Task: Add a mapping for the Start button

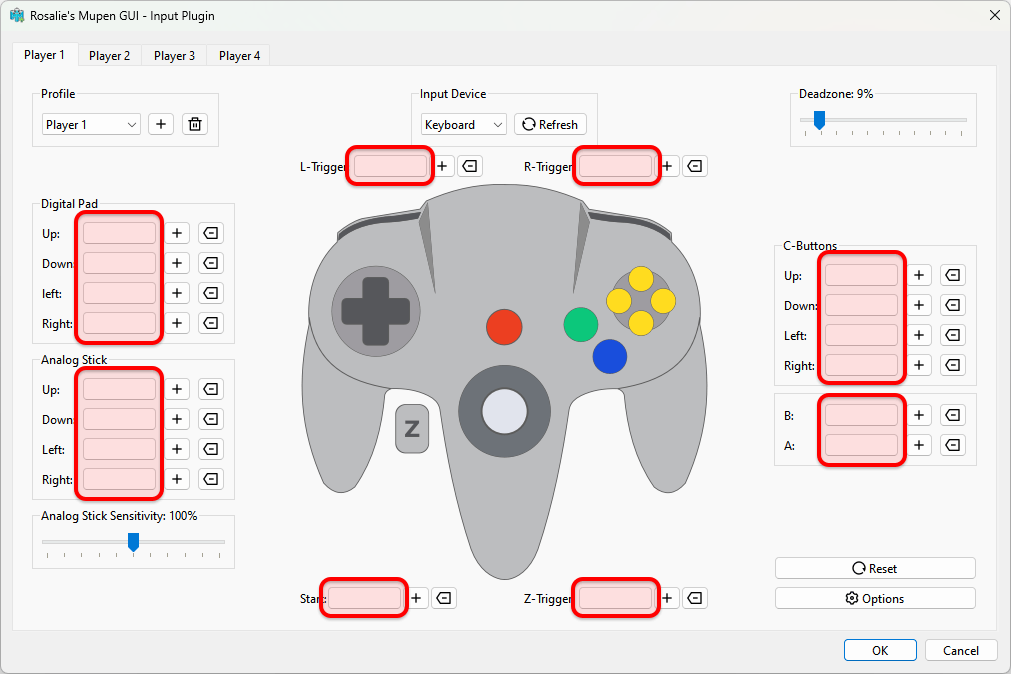Action: point(417,598)
